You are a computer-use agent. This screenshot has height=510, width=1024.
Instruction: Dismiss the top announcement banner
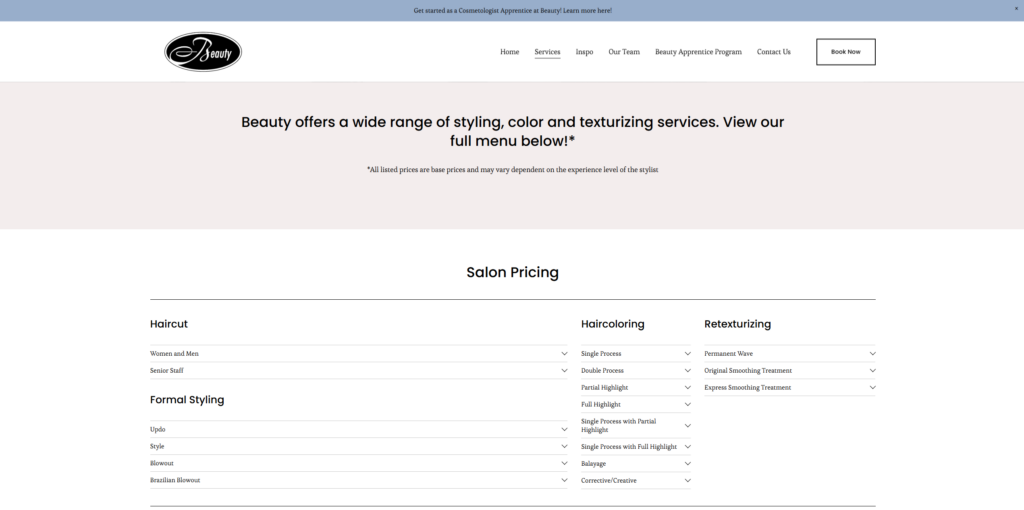(x=1016, y=8)
